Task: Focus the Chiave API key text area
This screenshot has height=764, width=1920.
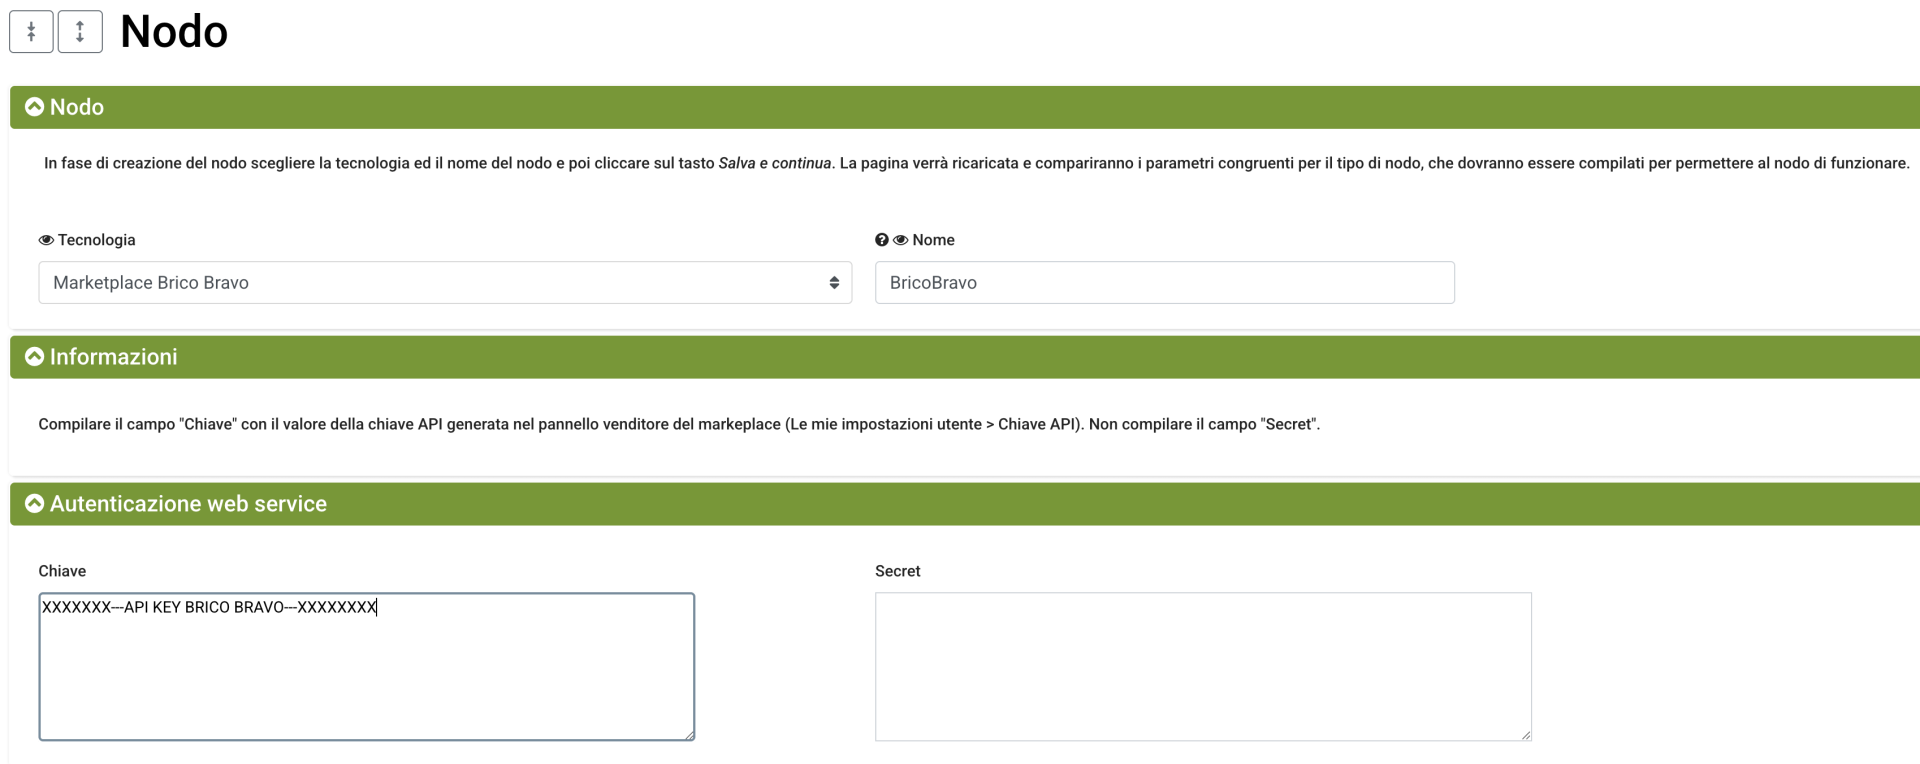Action: [x=366, y=667]
